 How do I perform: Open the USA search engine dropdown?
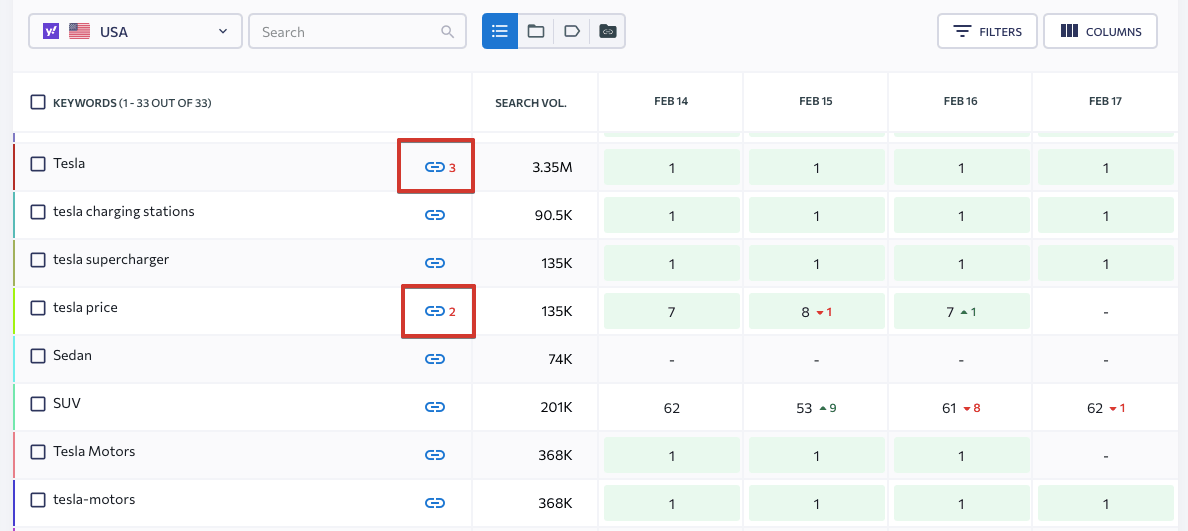pos(136,31)
